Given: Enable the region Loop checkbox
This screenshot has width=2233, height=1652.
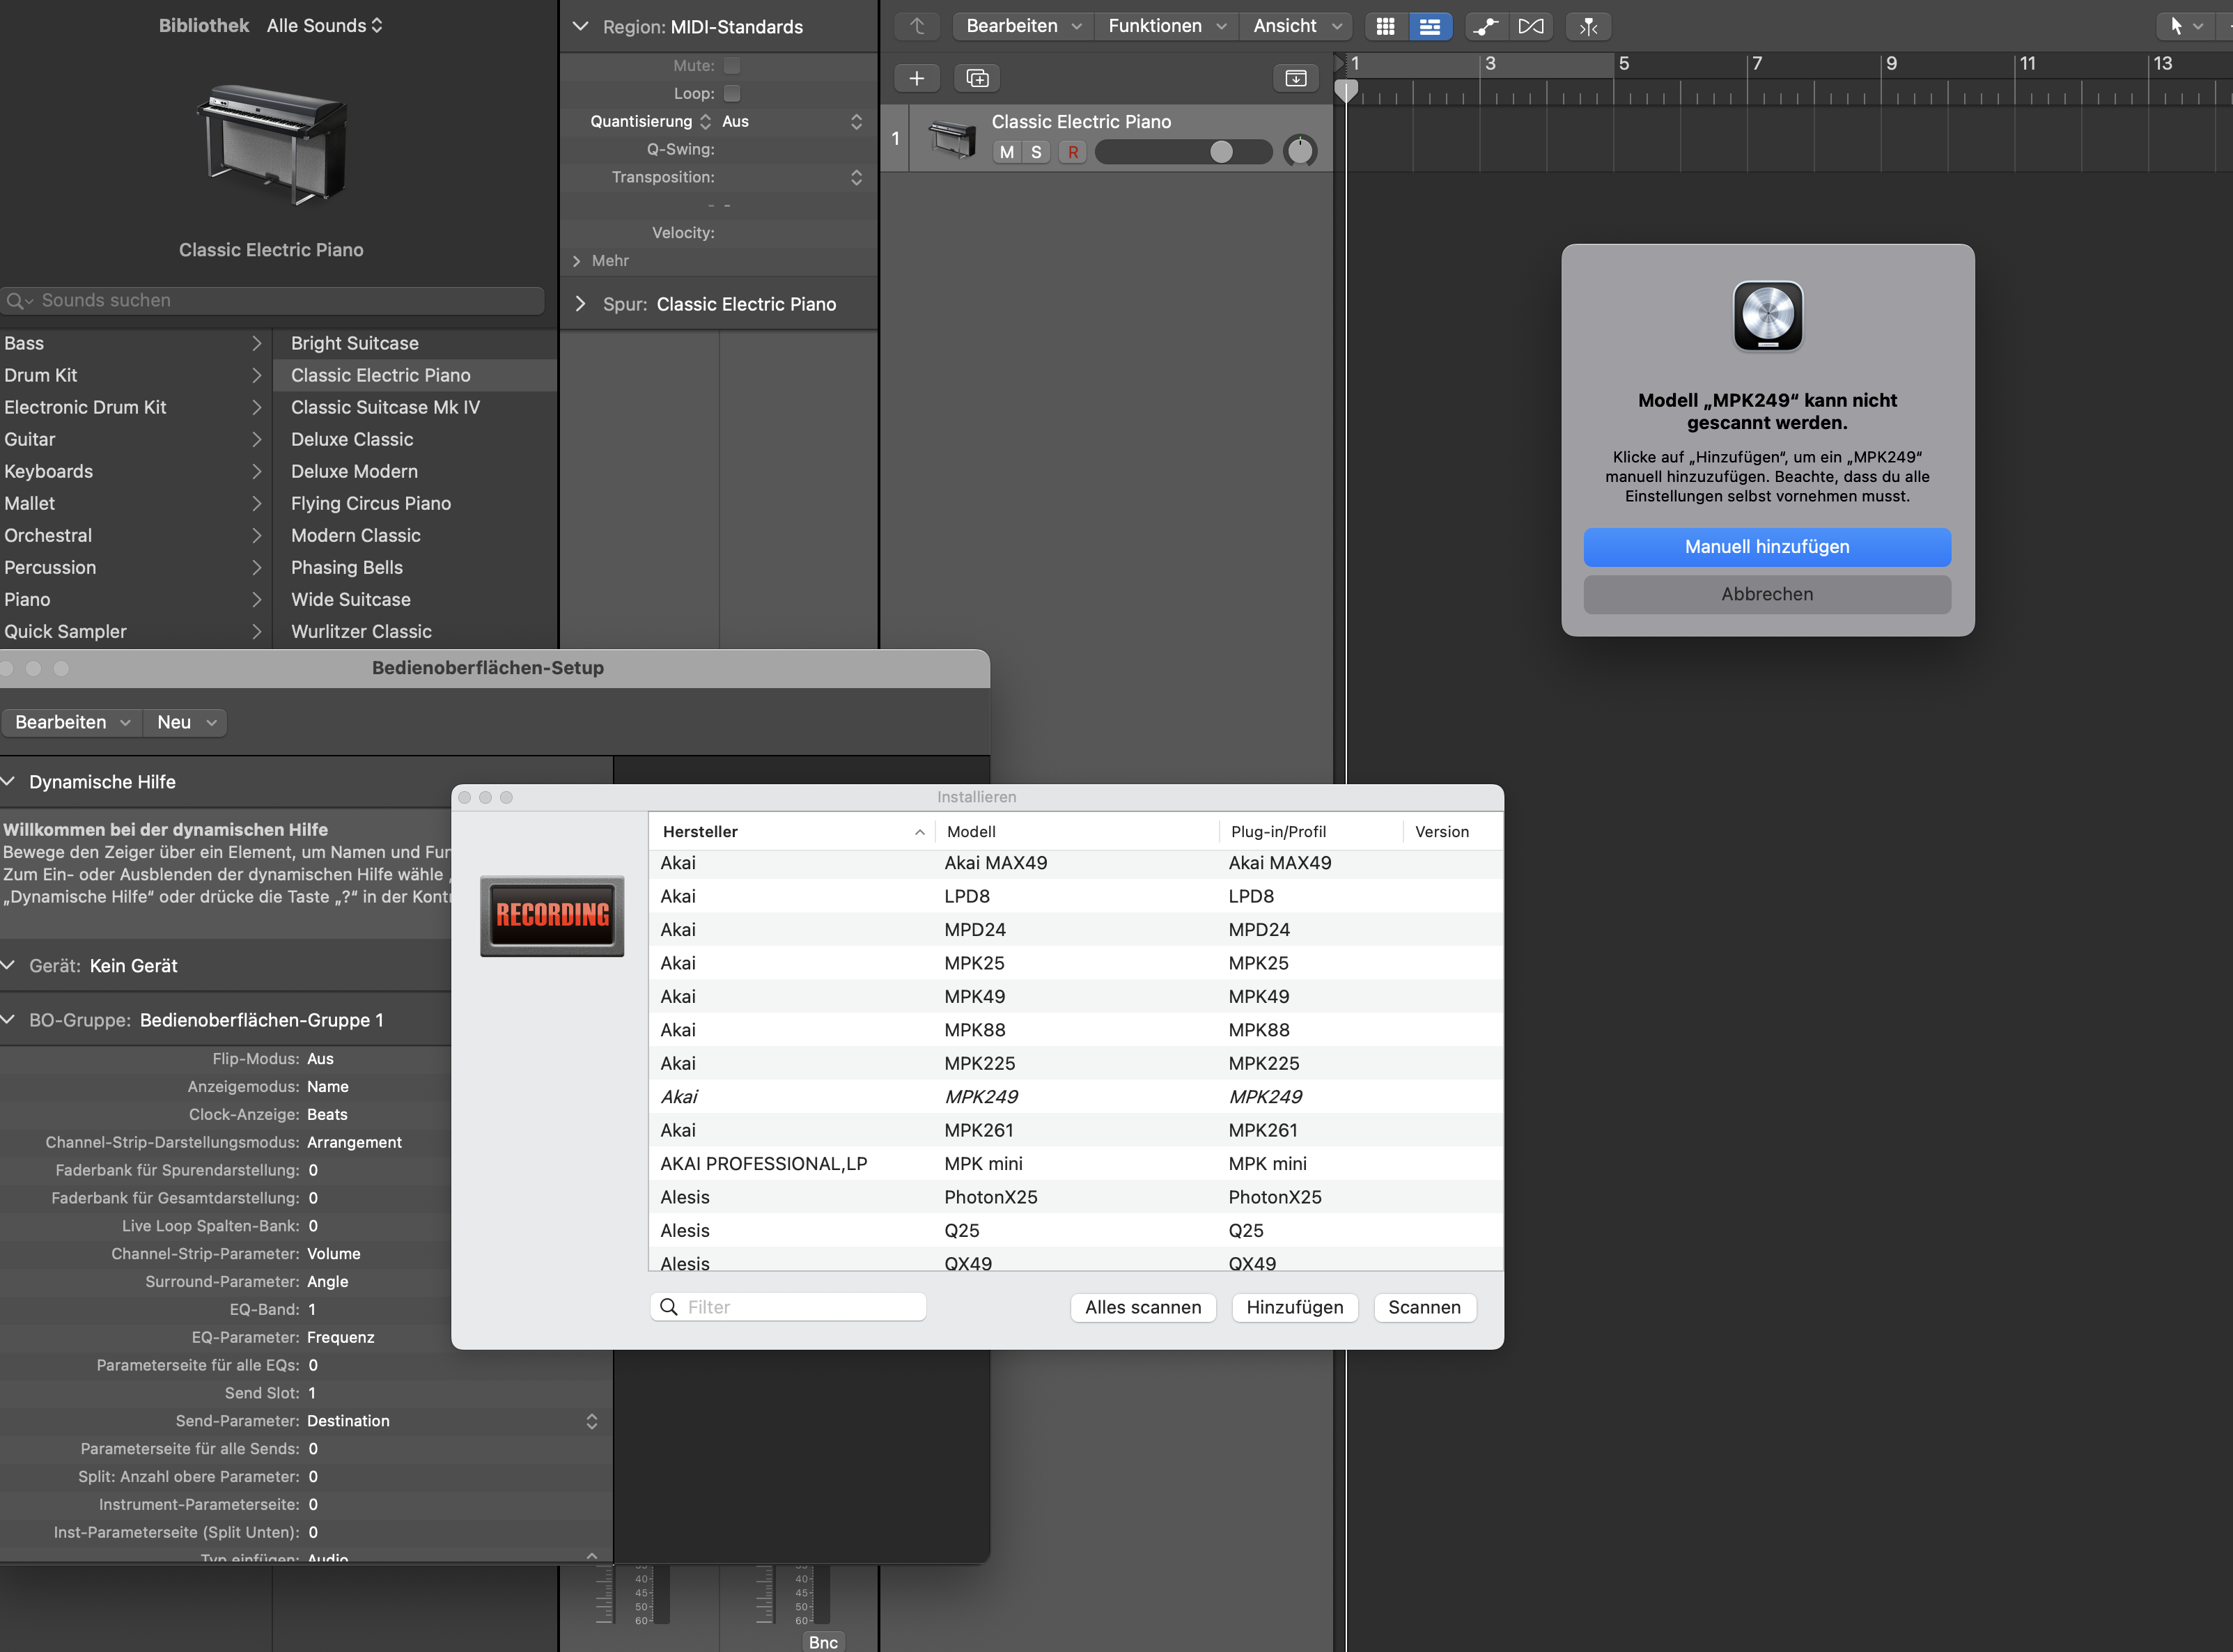Looking at the screenshot, I should 732,94.
